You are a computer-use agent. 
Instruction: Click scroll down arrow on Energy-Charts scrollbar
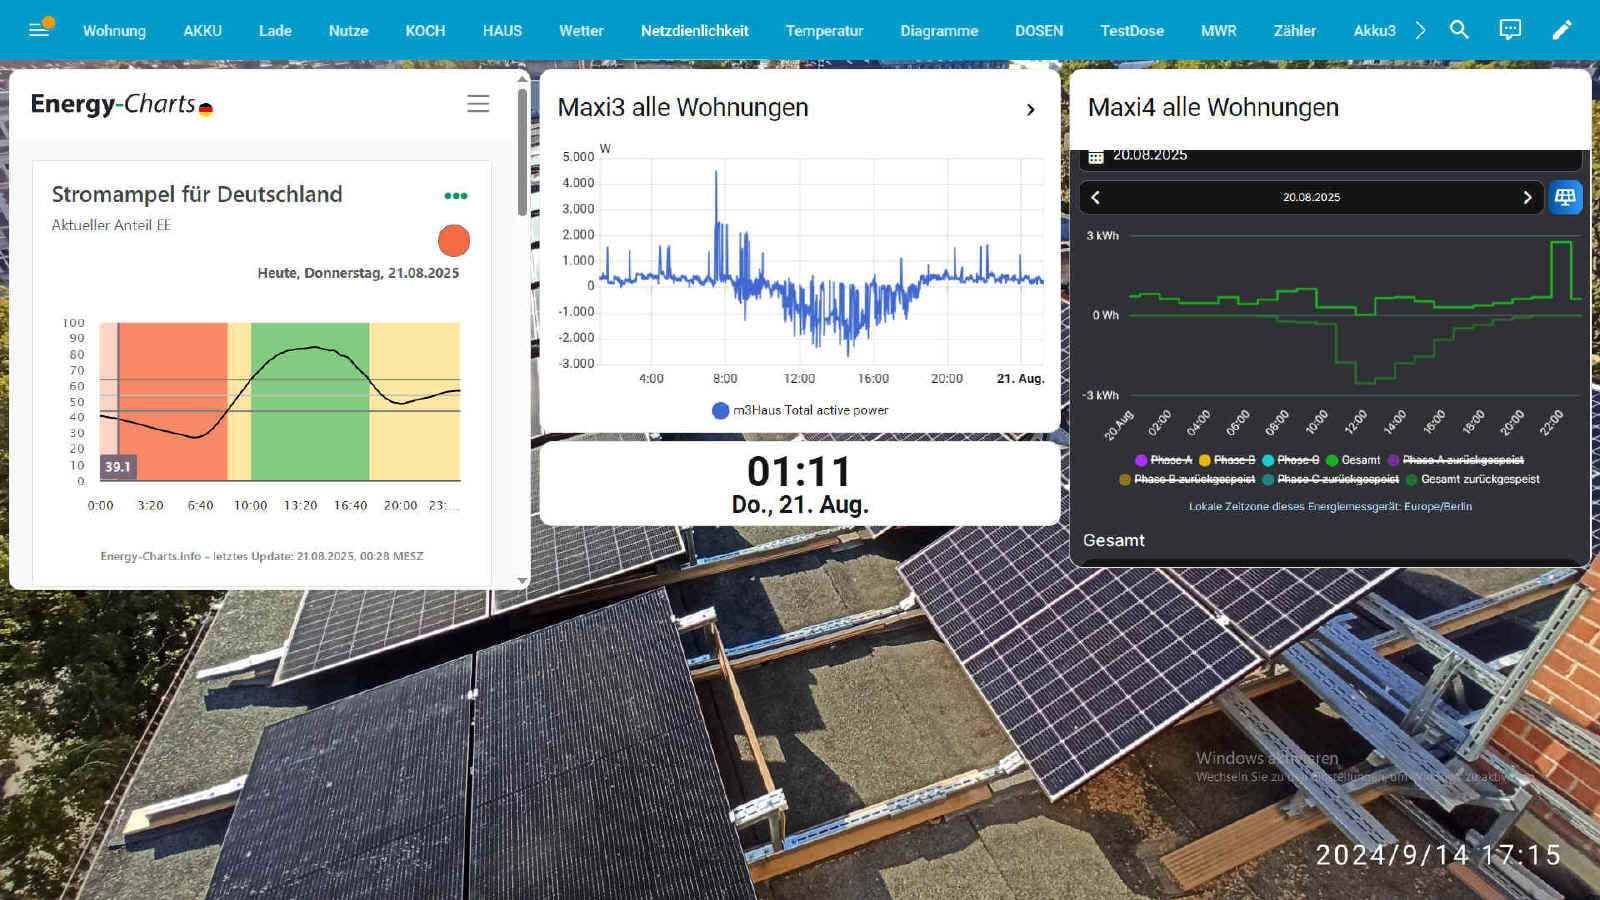[x=522, y=581]
